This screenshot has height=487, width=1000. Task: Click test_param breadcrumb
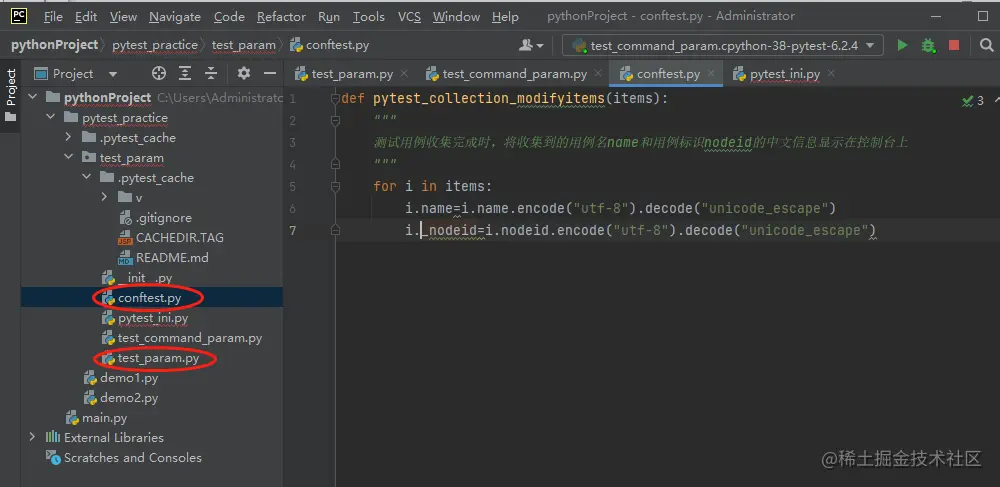pyautogui.click(x=243, y=45)
